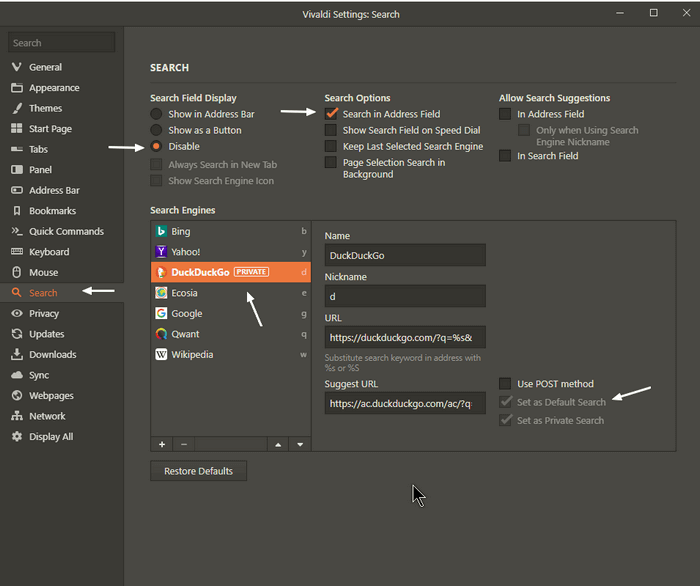Click the Search magnifier icon in sidebar
This screenshot has height=586, width=700.
[x=17, y=293]
